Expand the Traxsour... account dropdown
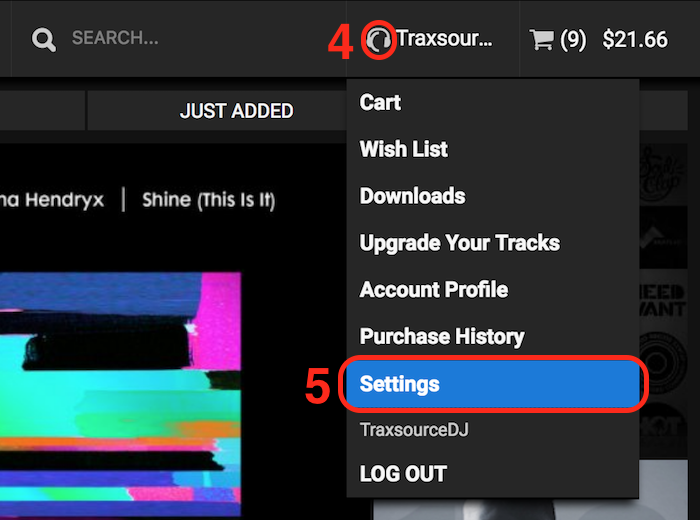Screen dimensions: 700x520 click(x=444, y=39)
